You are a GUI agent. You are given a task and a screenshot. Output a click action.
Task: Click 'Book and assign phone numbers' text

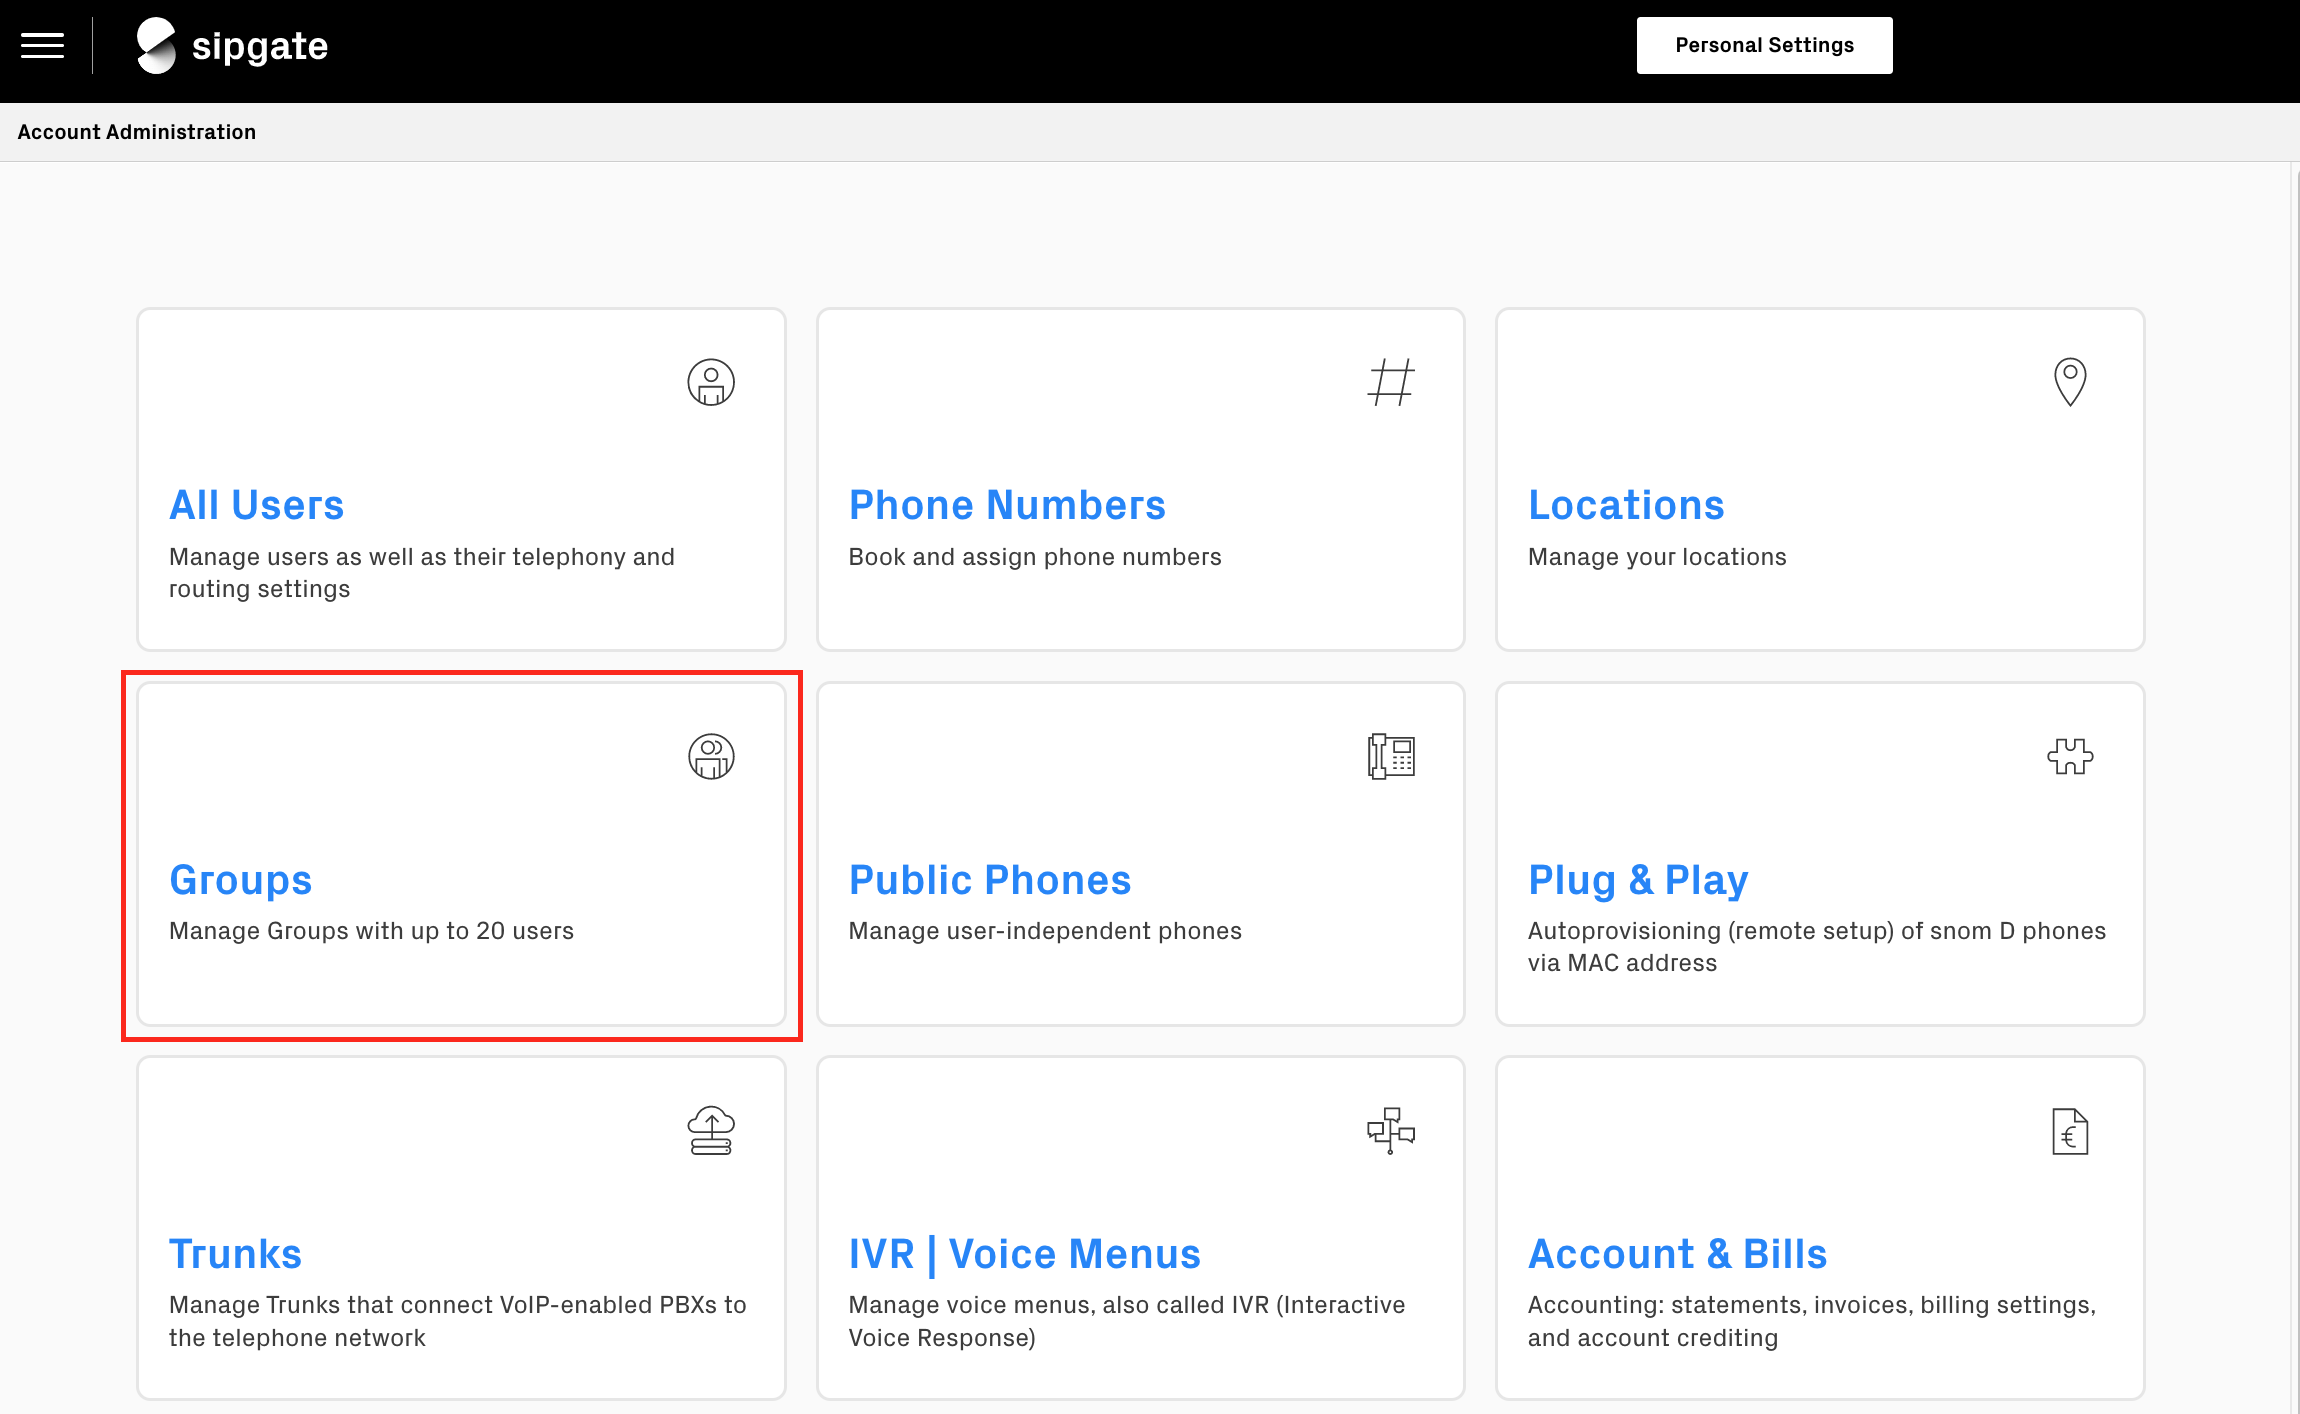(1035, 557)
